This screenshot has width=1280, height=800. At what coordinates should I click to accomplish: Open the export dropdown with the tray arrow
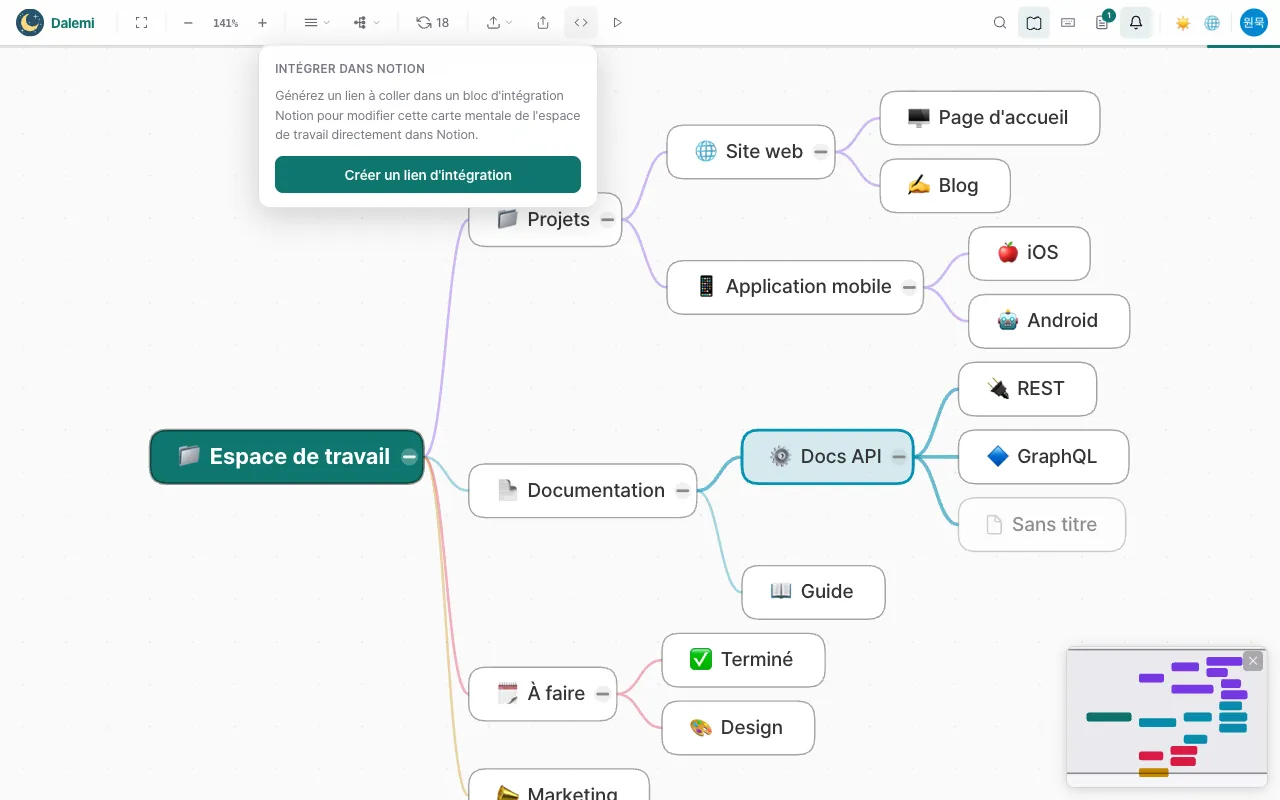(499, 22)
